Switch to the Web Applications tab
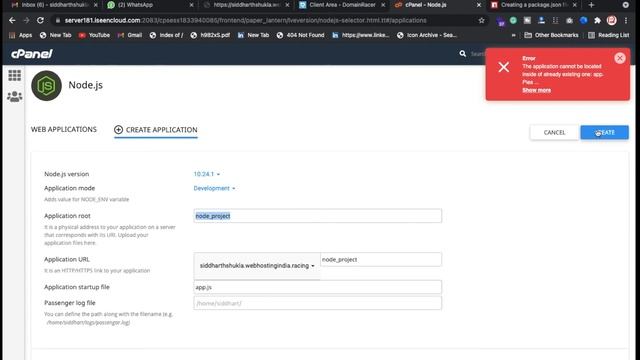The image size is (640, 360). click(64, 129)
